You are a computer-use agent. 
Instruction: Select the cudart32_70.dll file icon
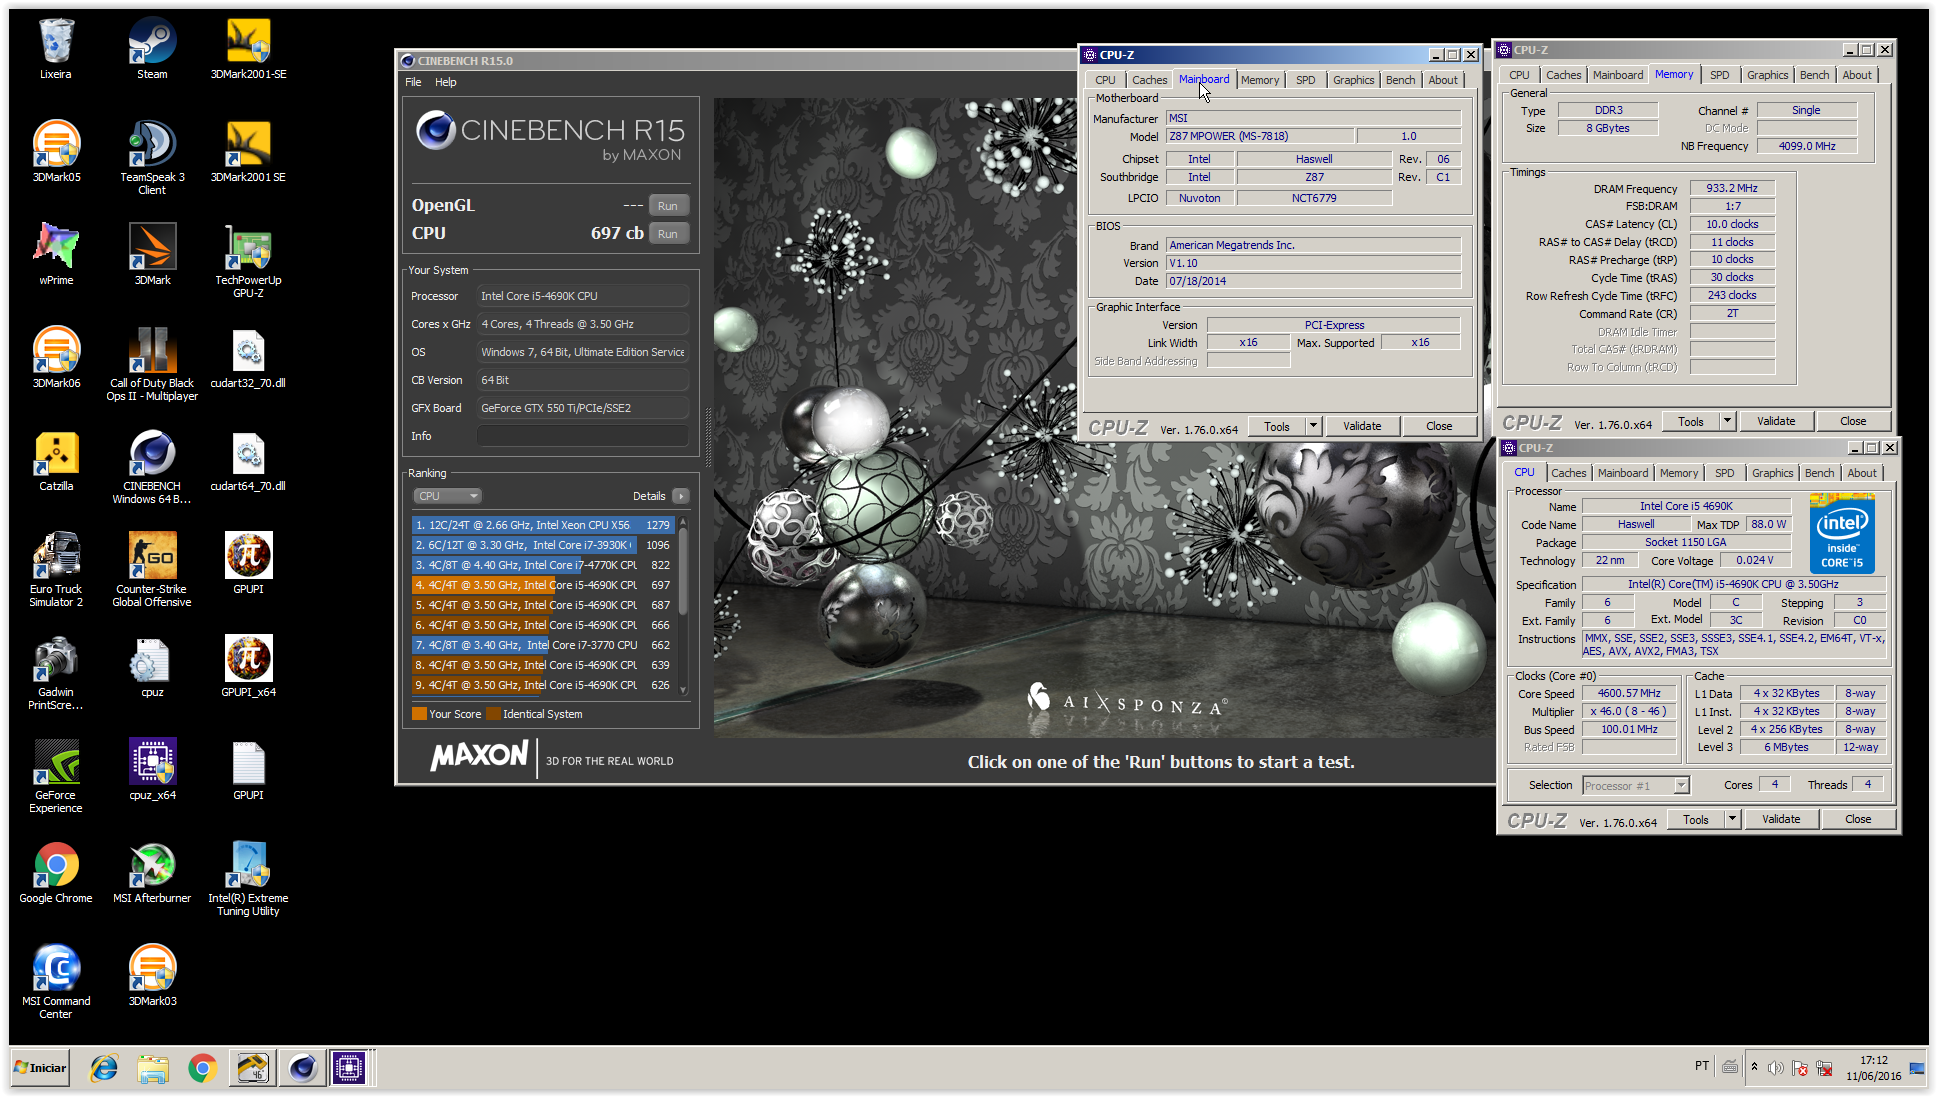click(248, 357)
